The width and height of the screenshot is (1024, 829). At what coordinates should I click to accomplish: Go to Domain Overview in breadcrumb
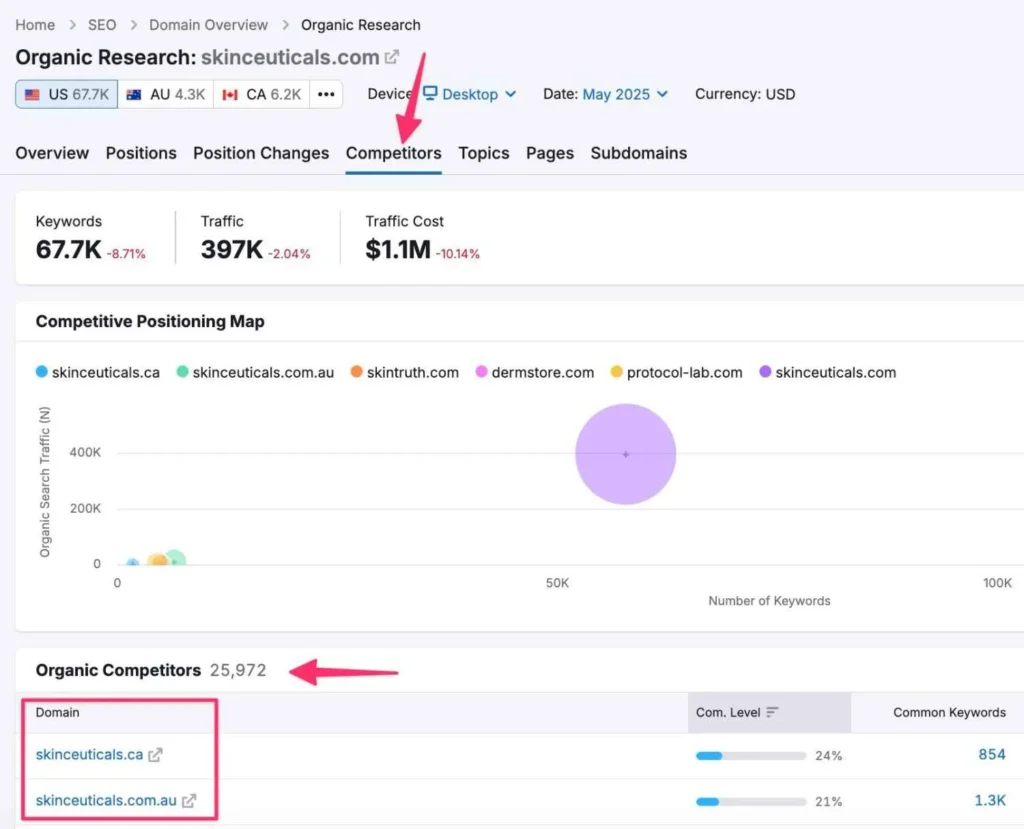(208, 24)
